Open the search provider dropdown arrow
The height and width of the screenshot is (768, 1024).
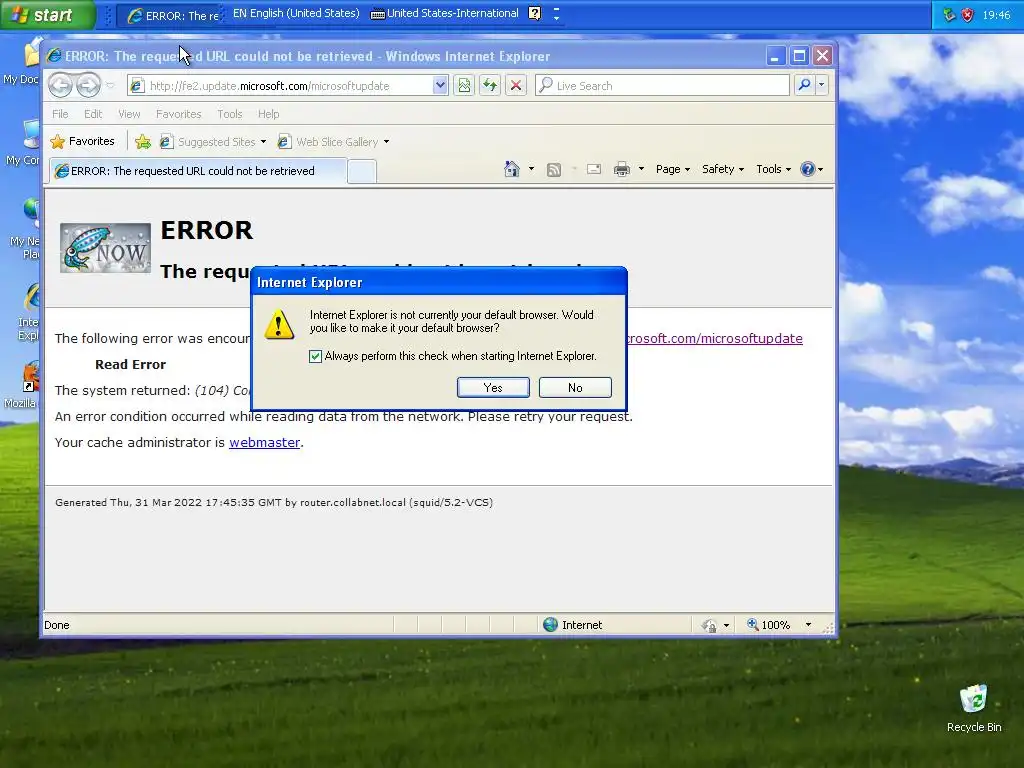pyautogui.click(x=822, y=85)
